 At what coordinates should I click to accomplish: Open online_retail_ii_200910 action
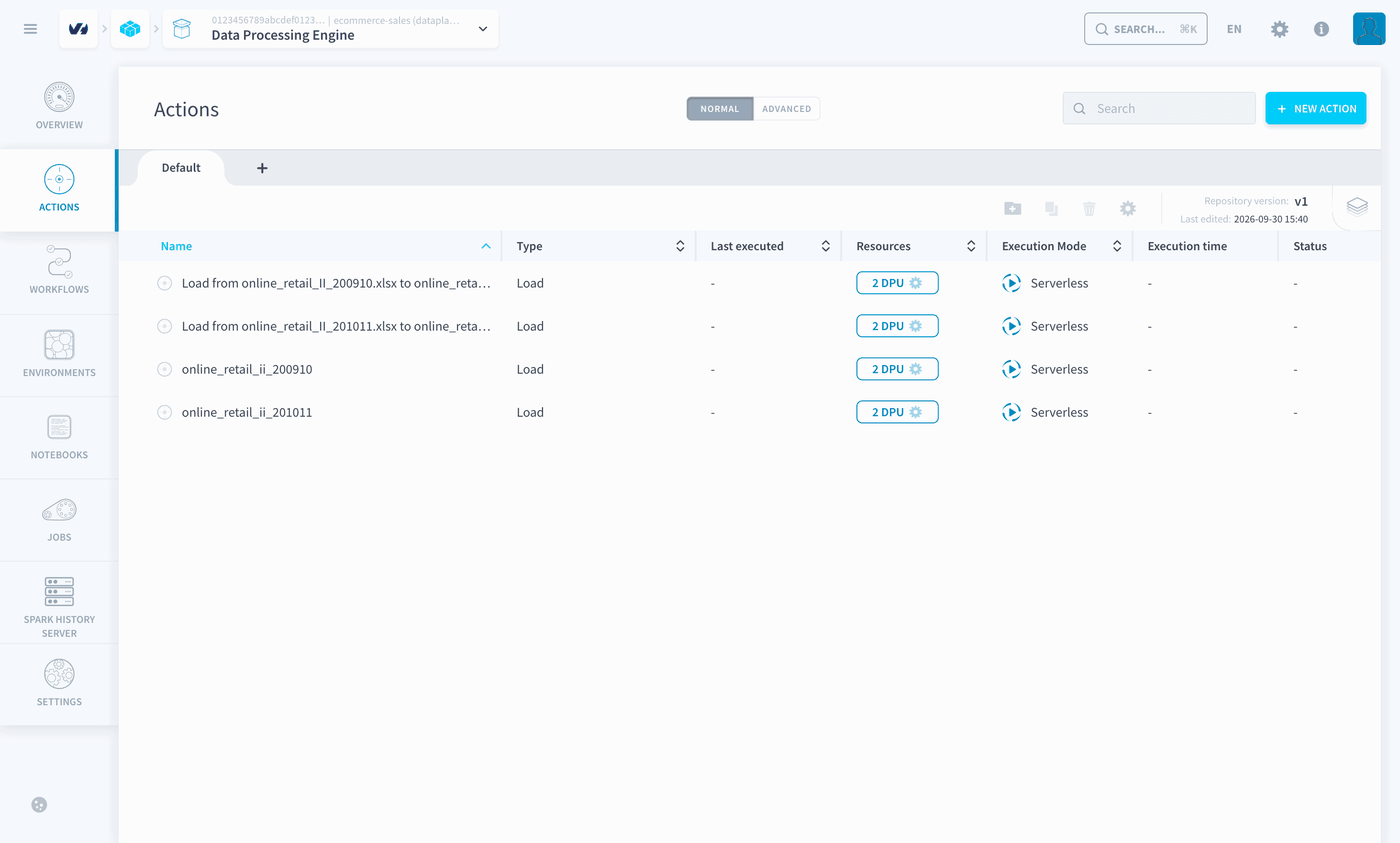point(247,369)
